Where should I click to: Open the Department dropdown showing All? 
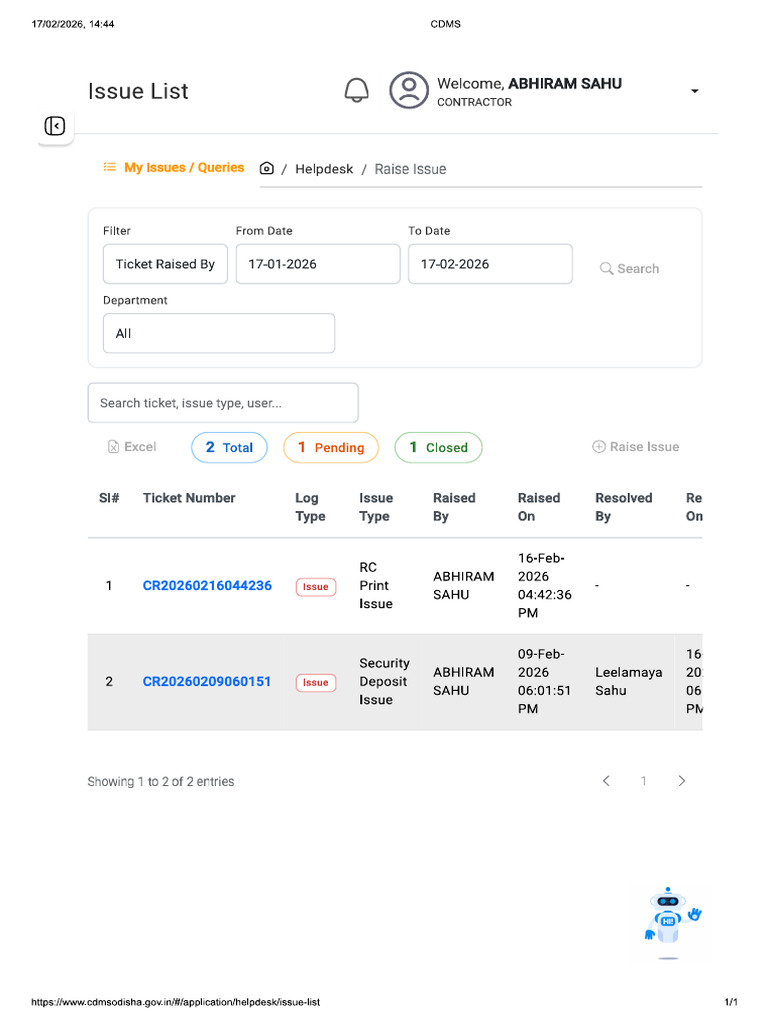coord(219,333)
